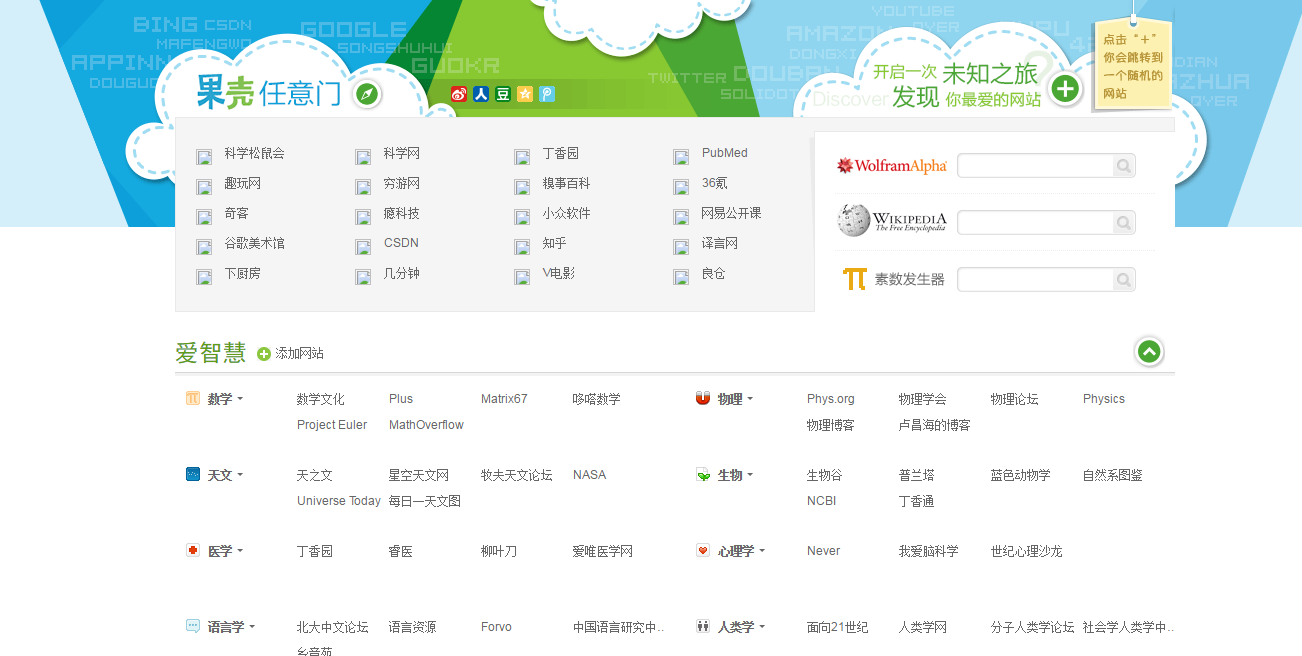Click the people 人类学 category icon
Viewport: 1302px width, 656px height.
pos(703,626)
